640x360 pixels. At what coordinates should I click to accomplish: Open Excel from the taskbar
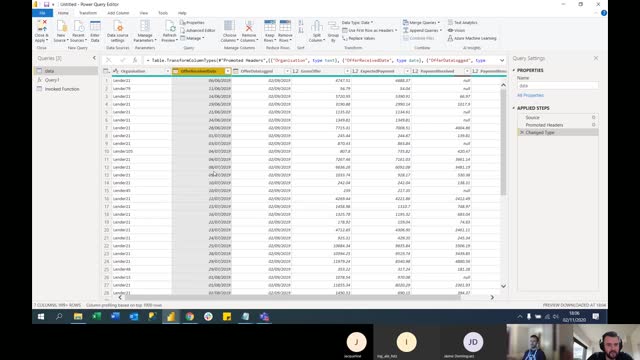(97, 316)
